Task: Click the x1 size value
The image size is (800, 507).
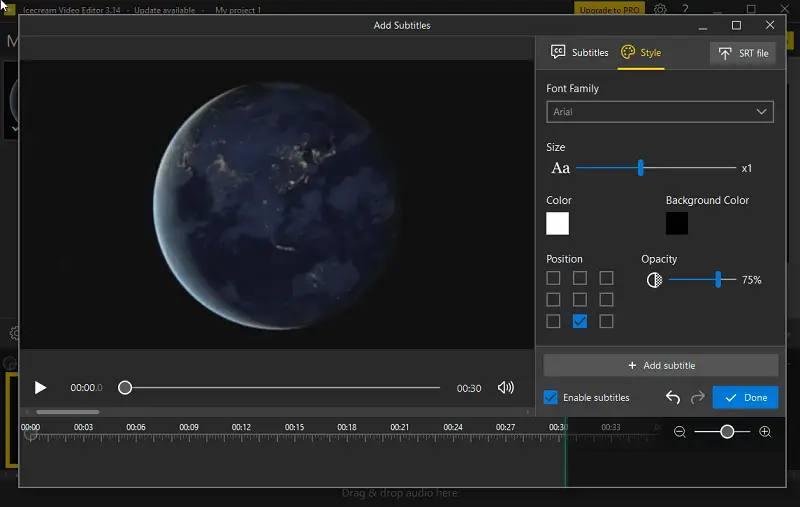Action: [x=746, y=168]
